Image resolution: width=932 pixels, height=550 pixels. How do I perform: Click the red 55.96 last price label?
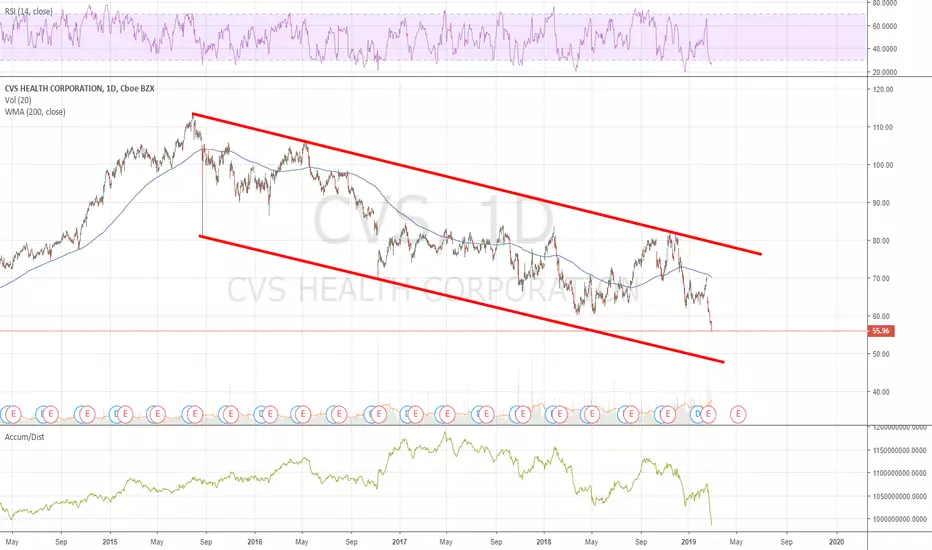pyautogui.click(x=881, y=331)
